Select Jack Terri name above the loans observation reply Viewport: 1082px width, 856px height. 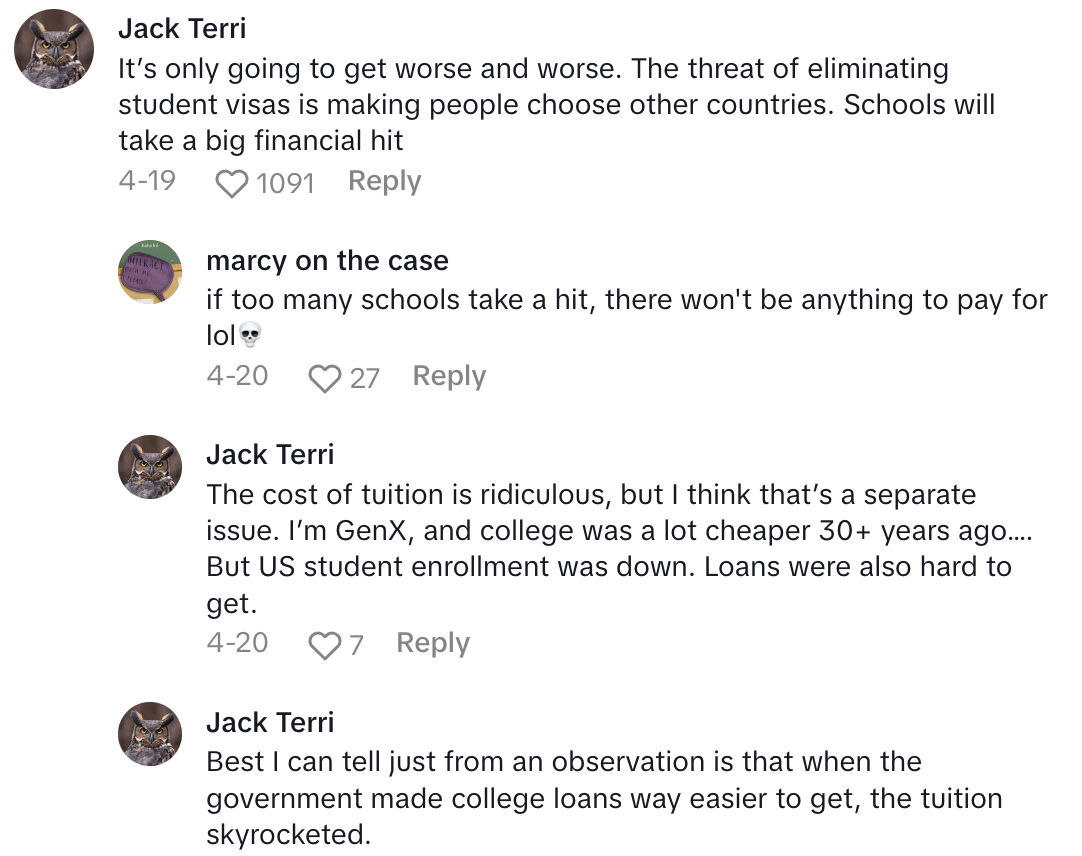tap(270, 722)
